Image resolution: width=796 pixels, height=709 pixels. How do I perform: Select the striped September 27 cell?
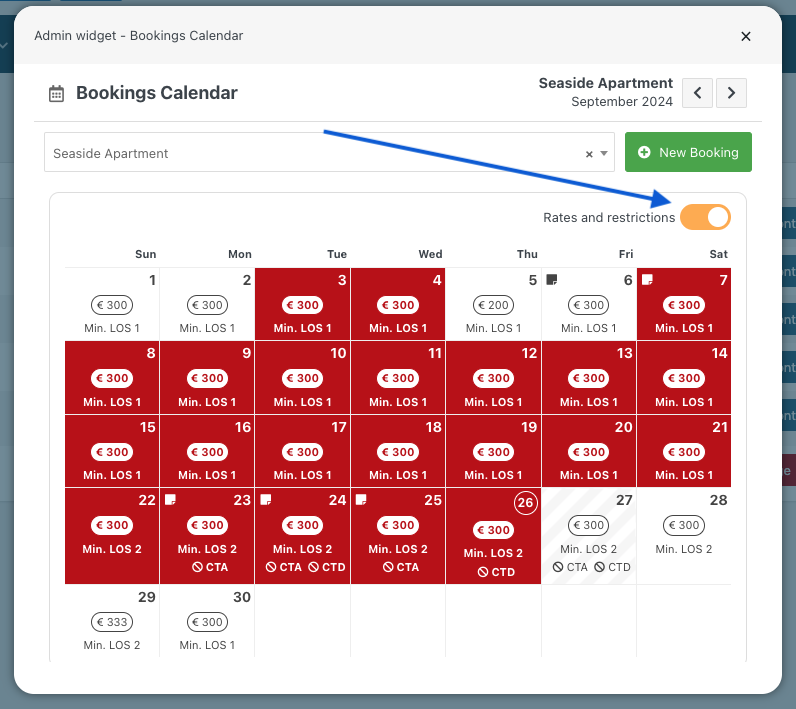pos(588,536)
